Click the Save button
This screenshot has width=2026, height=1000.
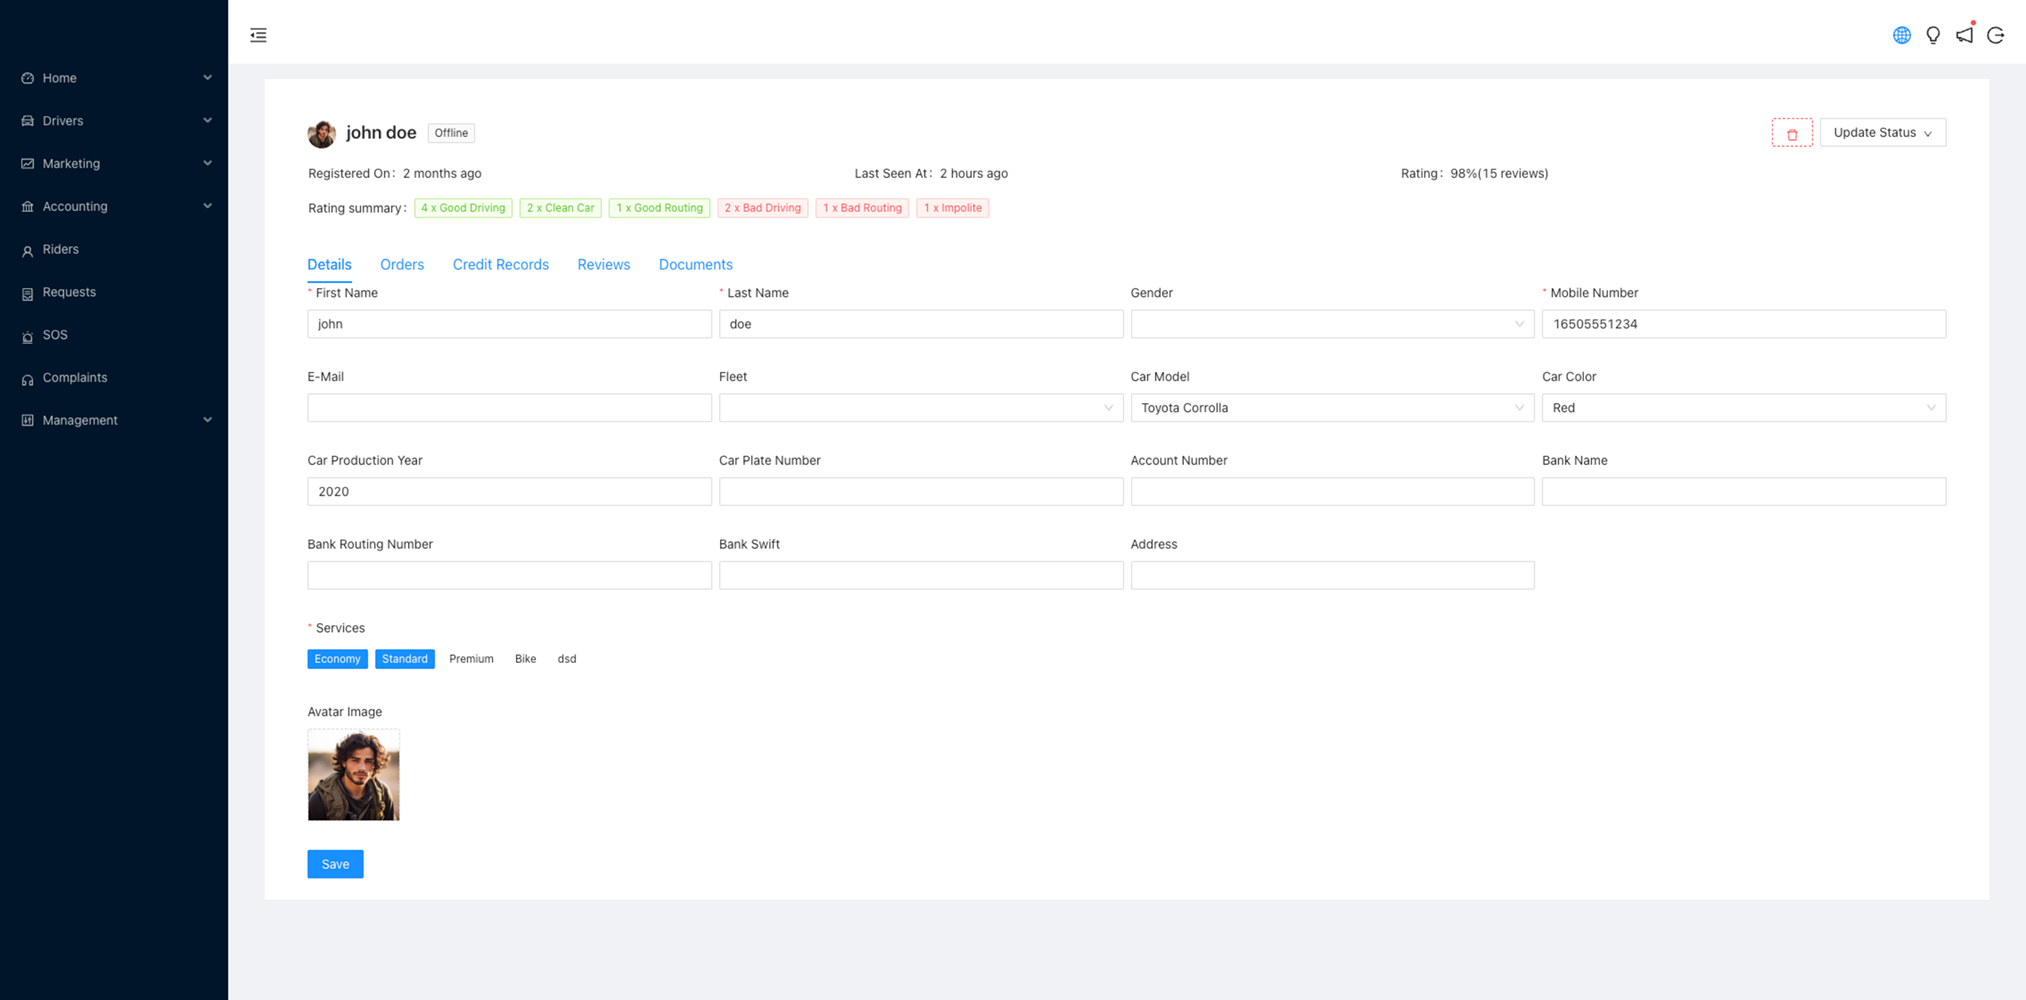pos(335,864)
